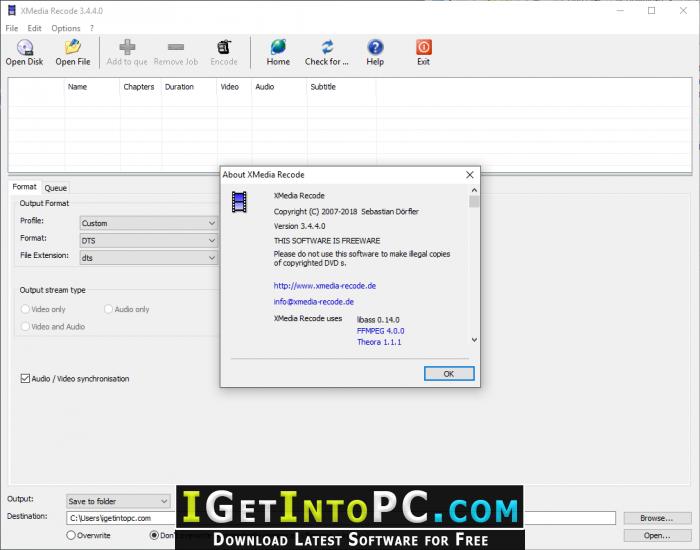Viewport: 700px width, 550px height.
Task: Open the FFMPEG 4.0.0 link
Action: click(380, 331)
